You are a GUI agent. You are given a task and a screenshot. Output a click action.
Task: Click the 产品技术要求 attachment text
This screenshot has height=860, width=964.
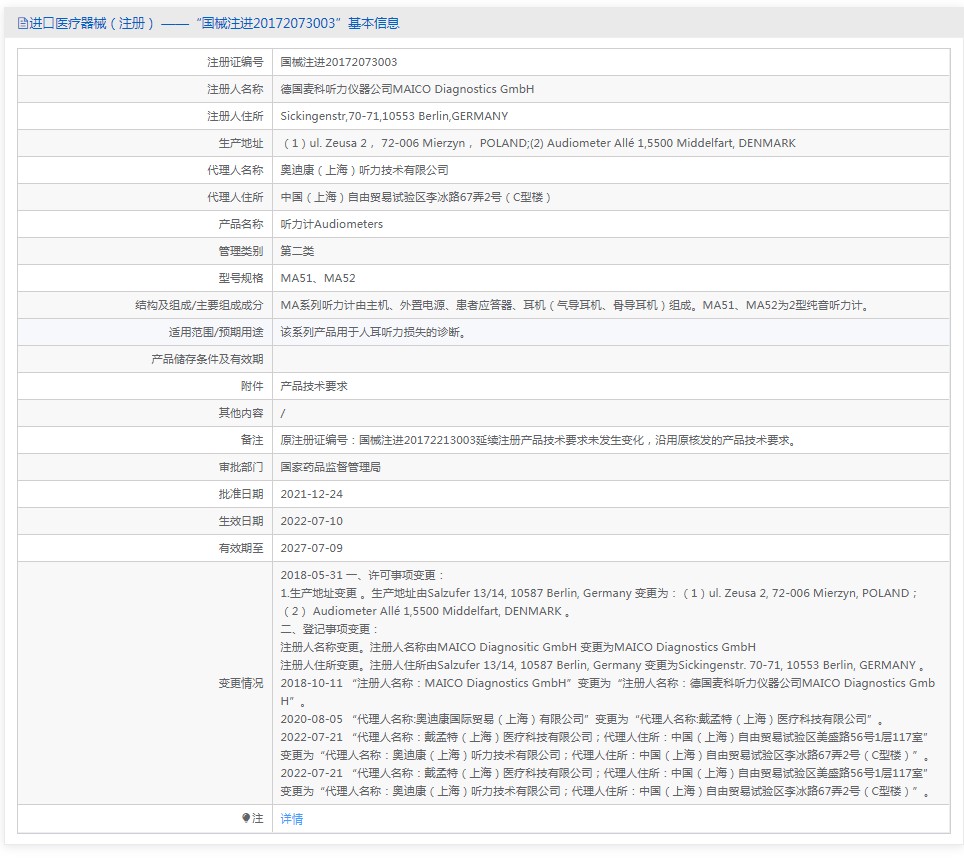tap(314, 387)
